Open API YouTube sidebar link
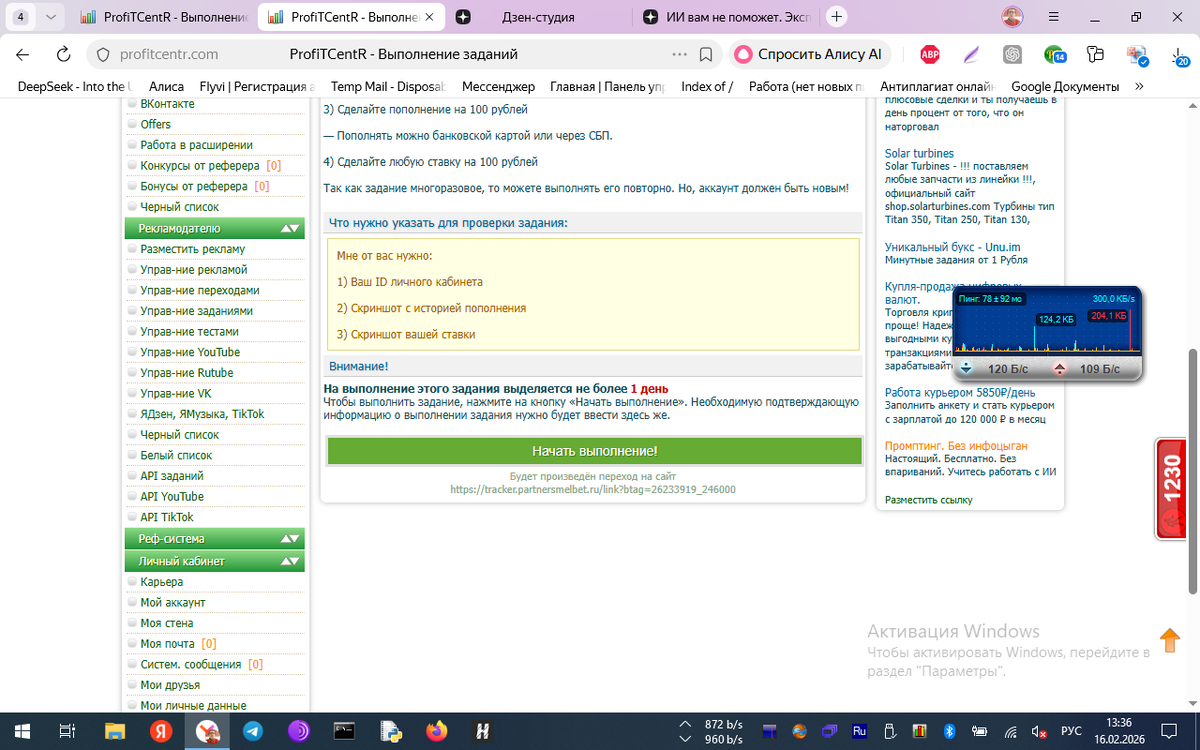The height and width of the screenshot is (750, 1200). coord(172,497)
